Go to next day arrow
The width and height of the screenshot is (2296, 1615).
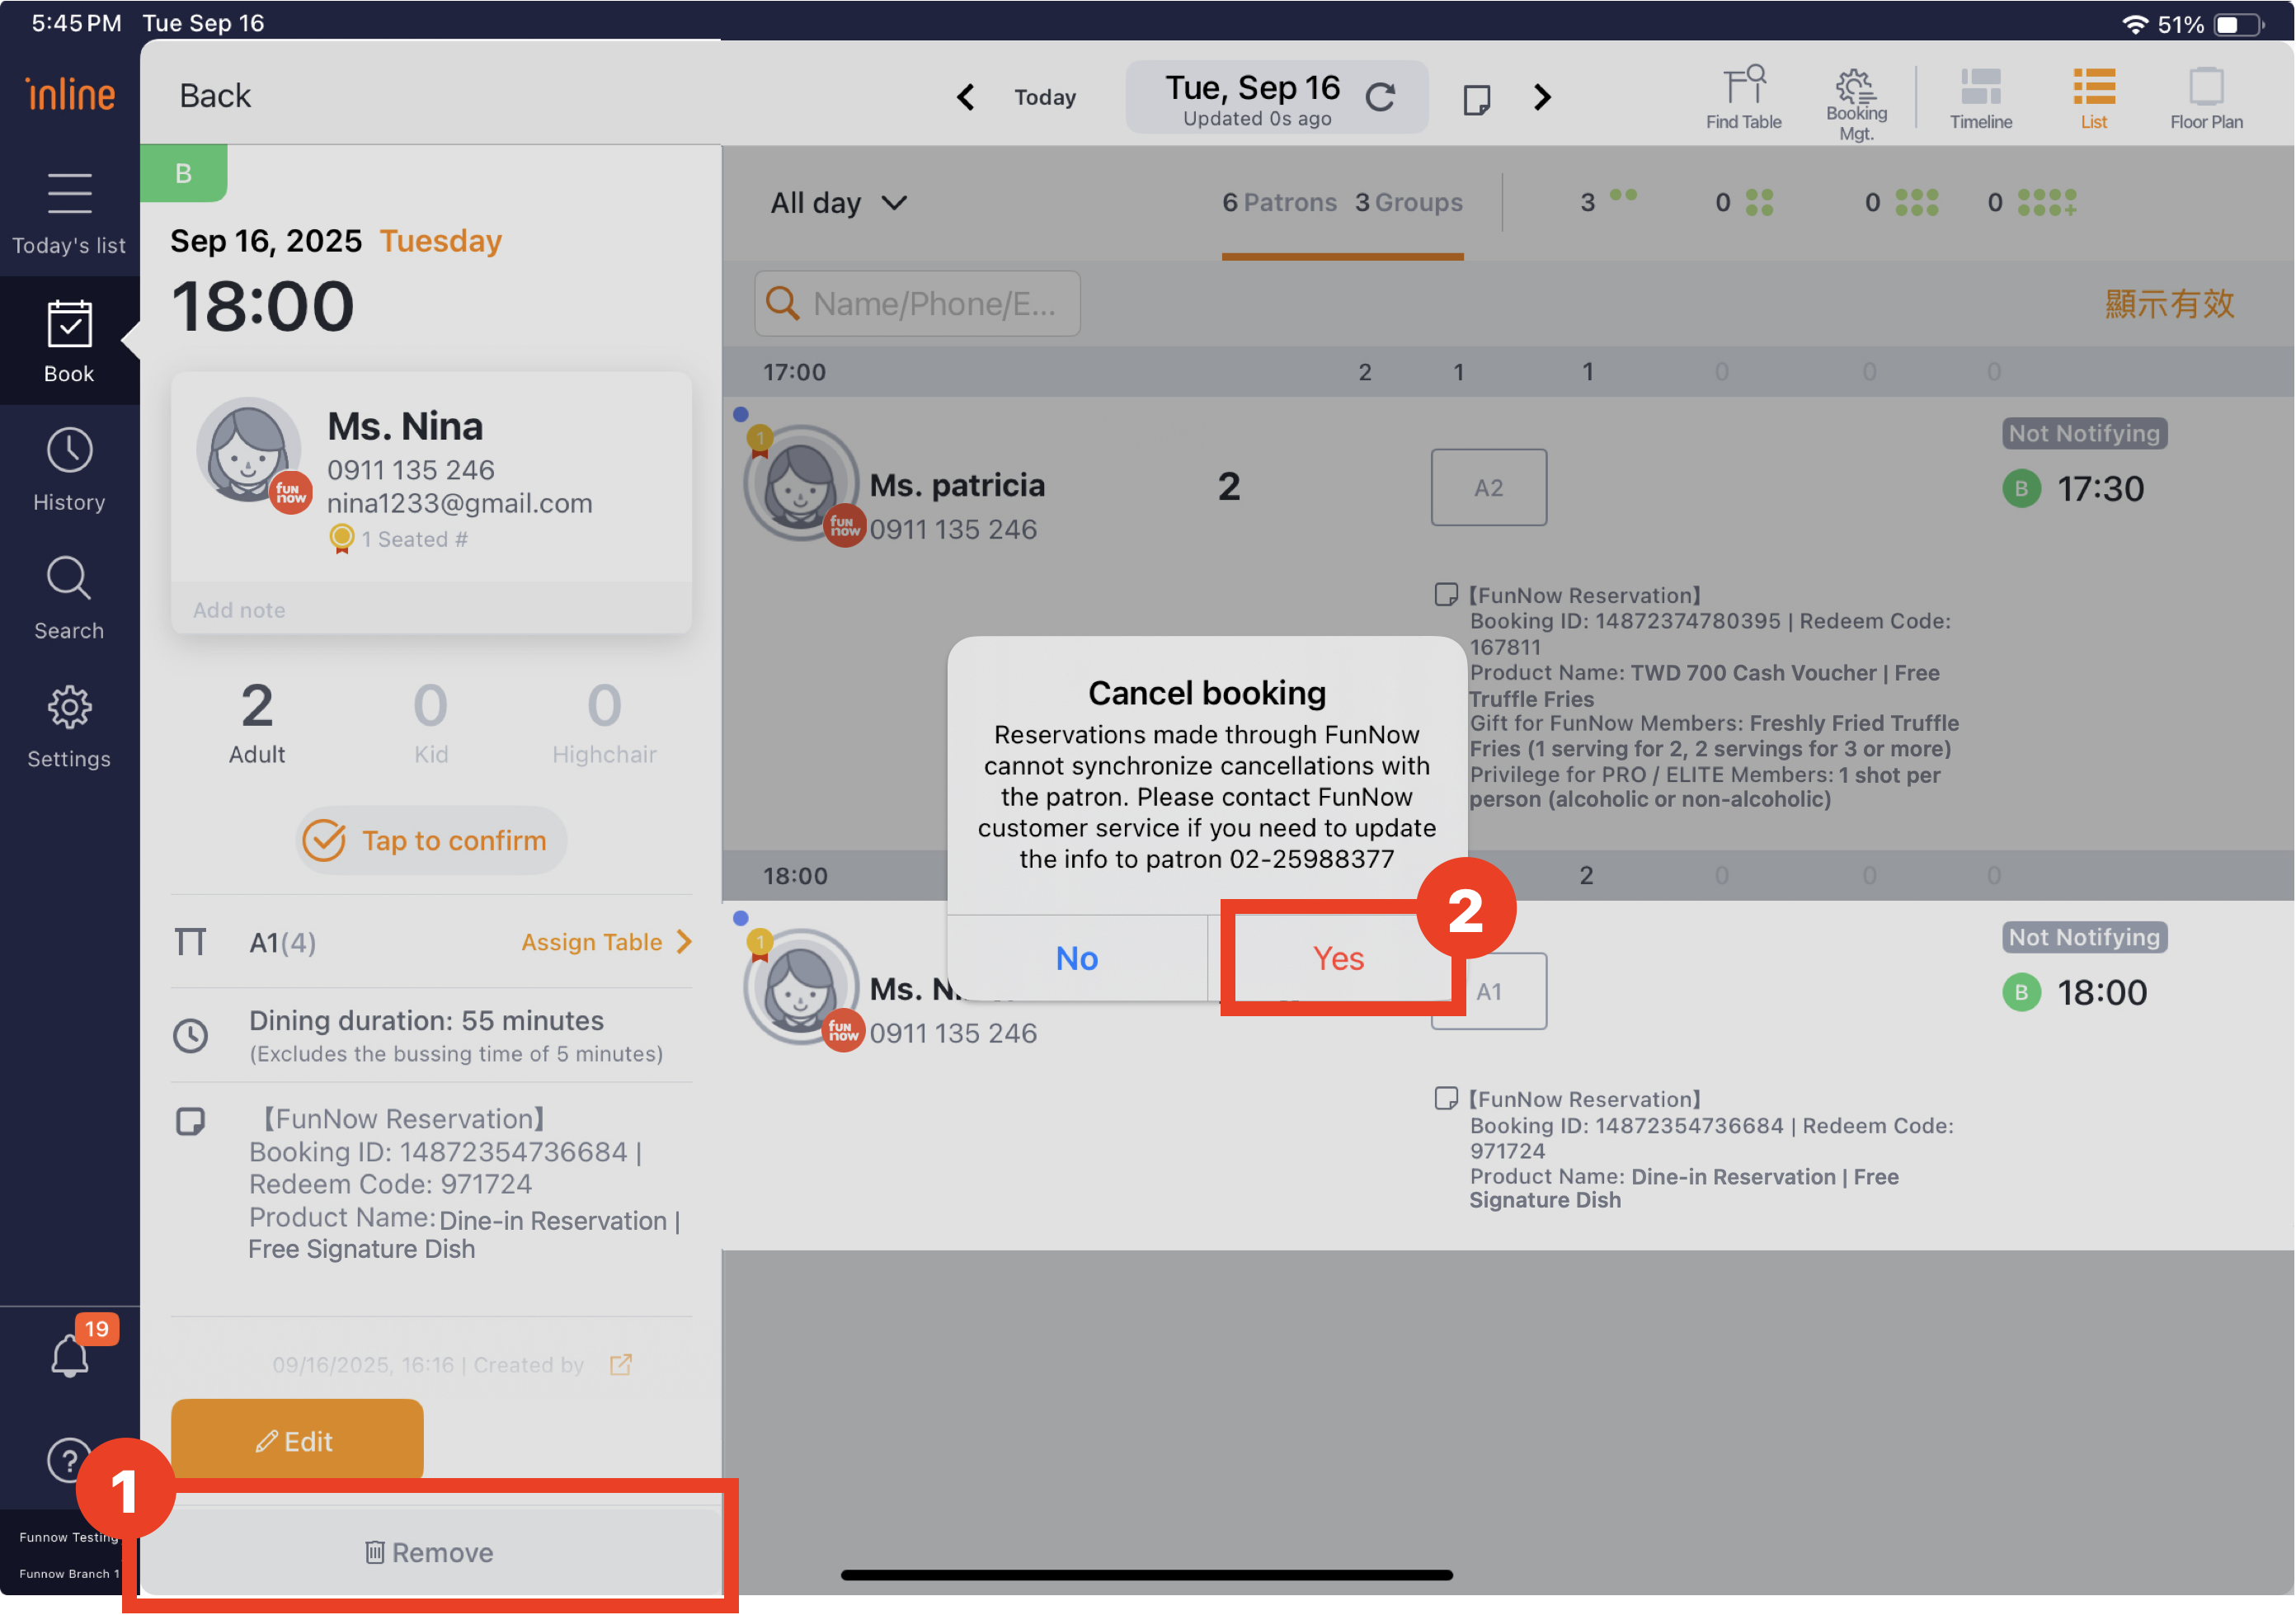tap(1542, 97)
